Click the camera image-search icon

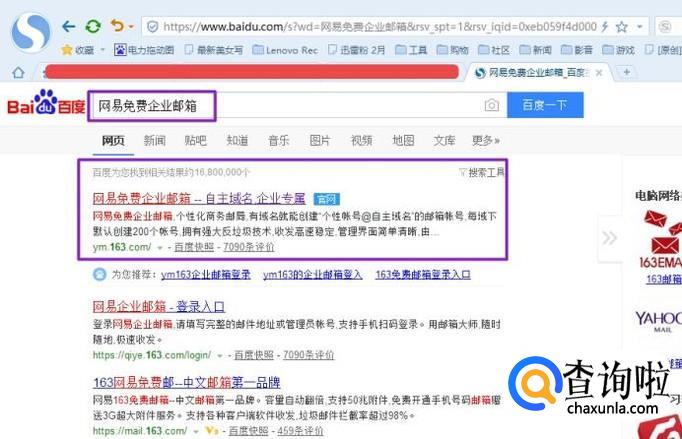click(491, 105)
